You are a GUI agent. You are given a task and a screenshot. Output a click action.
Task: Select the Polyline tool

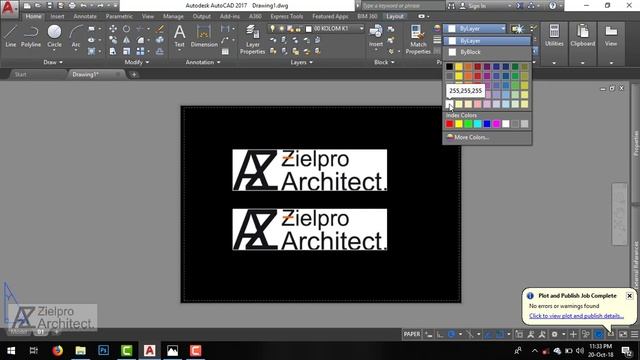pyautogui.click(x=31, y=36)
